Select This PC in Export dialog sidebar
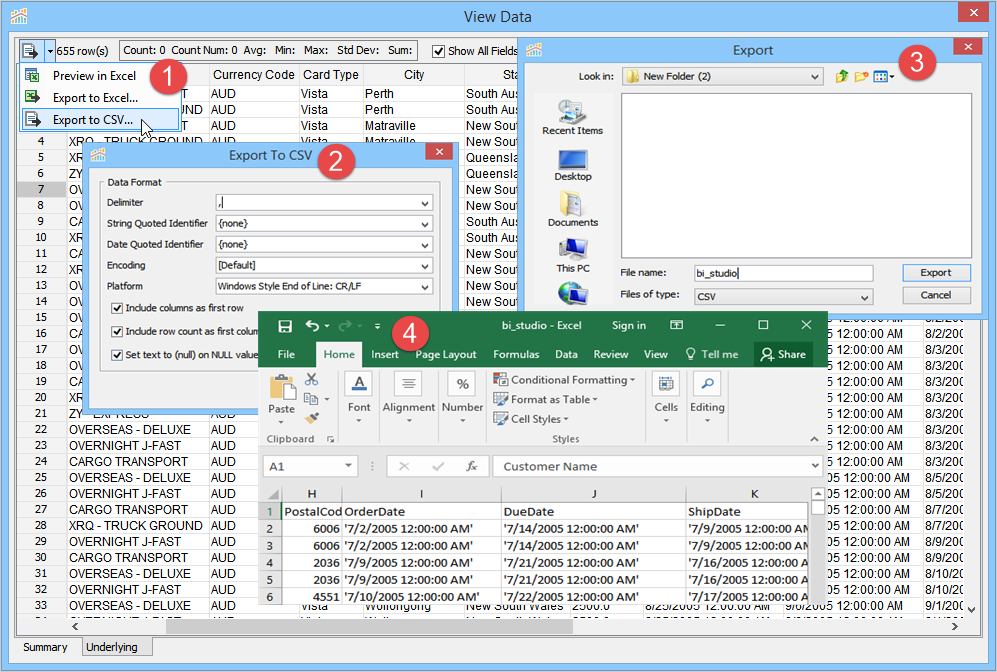 572,256
